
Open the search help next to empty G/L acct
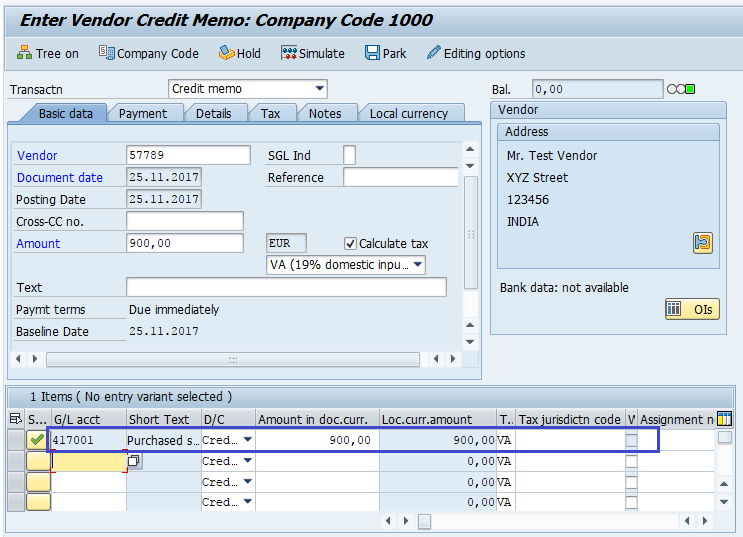coord(134,461)
